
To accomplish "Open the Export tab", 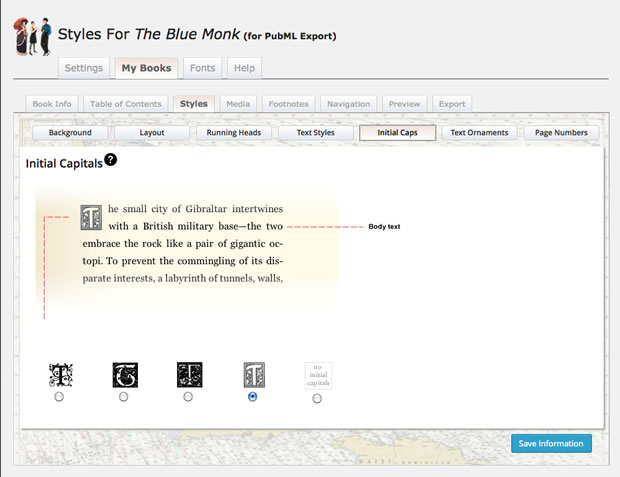I will [452, 103].
